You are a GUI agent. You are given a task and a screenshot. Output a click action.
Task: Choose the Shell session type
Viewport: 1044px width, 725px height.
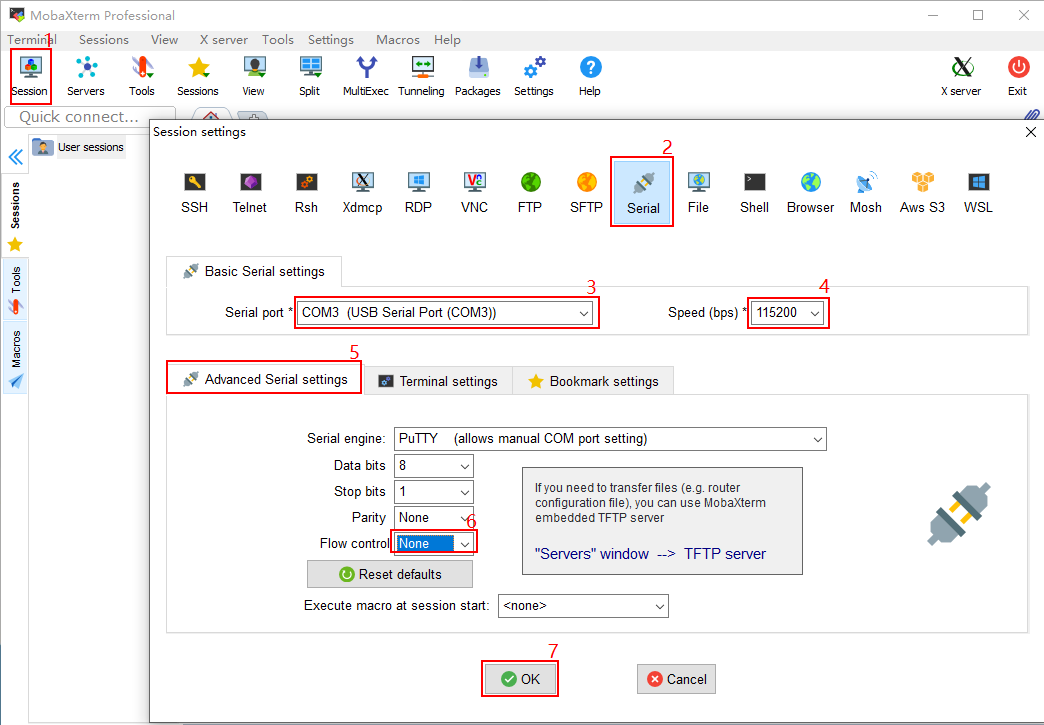pos(754,193)
